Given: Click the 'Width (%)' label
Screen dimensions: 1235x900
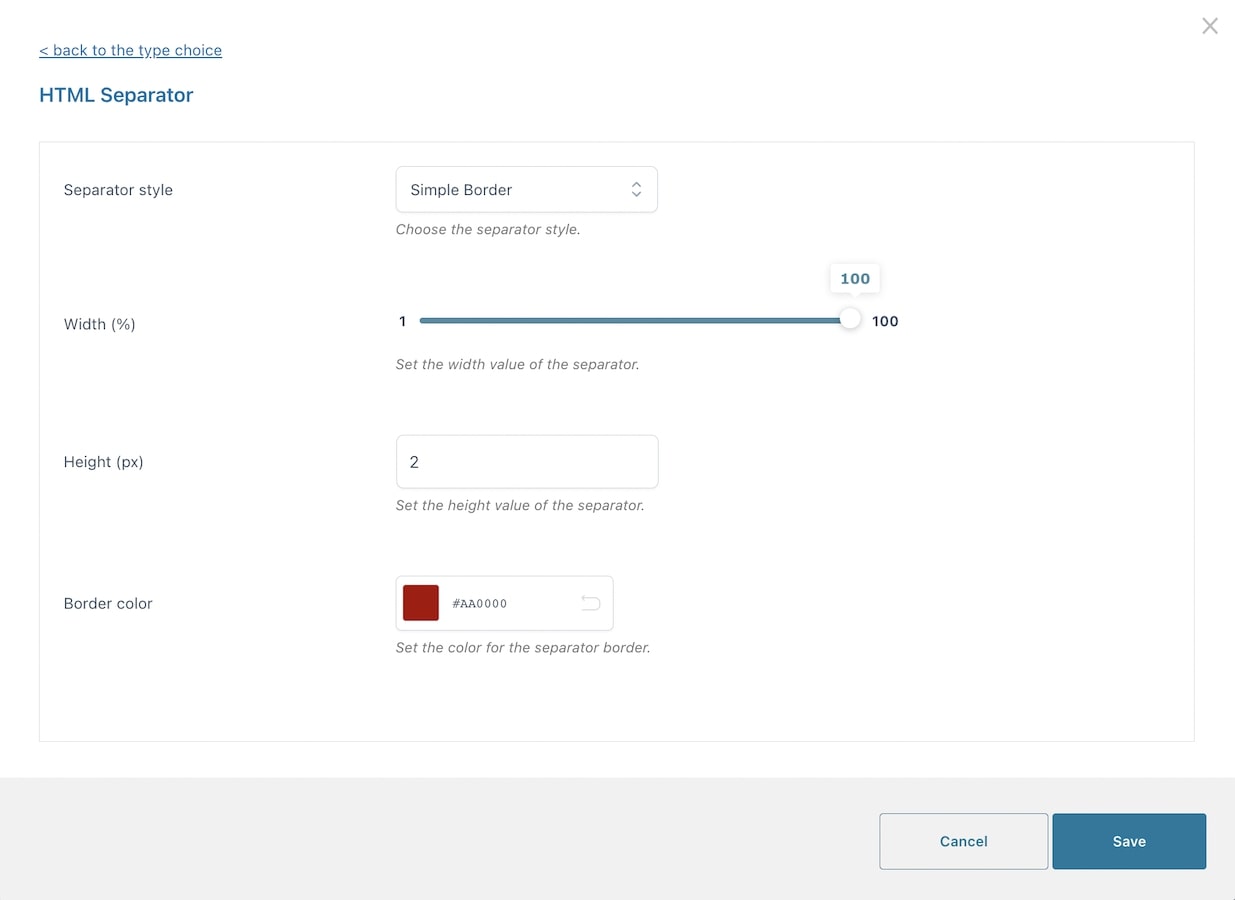Looking at the screenshot, I should click(99, 324).
